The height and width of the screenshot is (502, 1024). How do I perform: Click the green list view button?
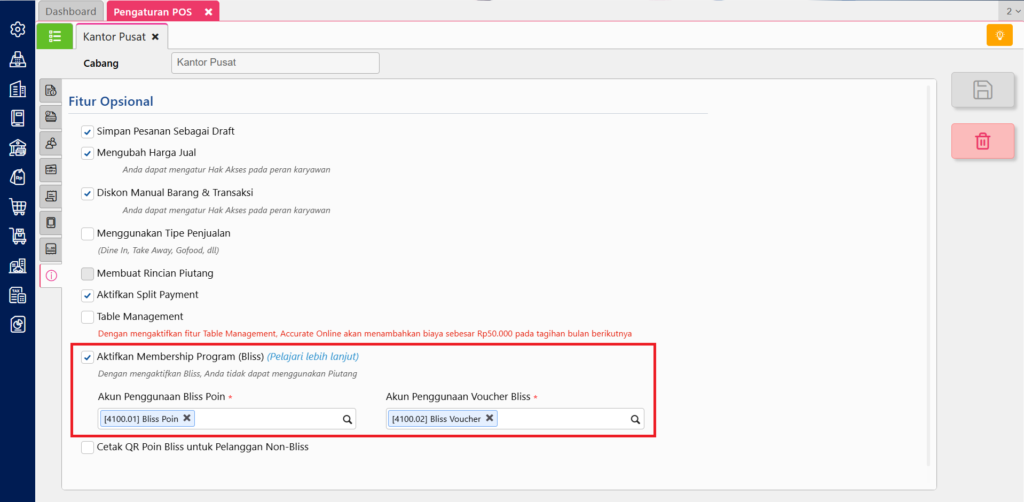tap(54, 36)
